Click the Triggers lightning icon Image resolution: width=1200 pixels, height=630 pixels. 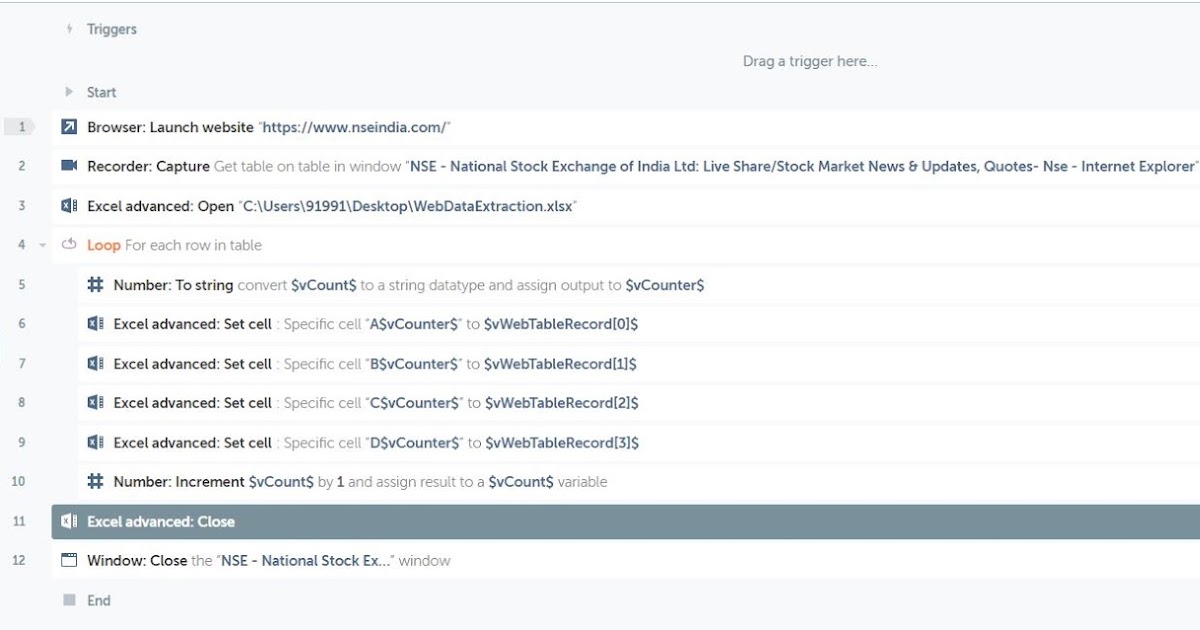click(x=69, y=29)
